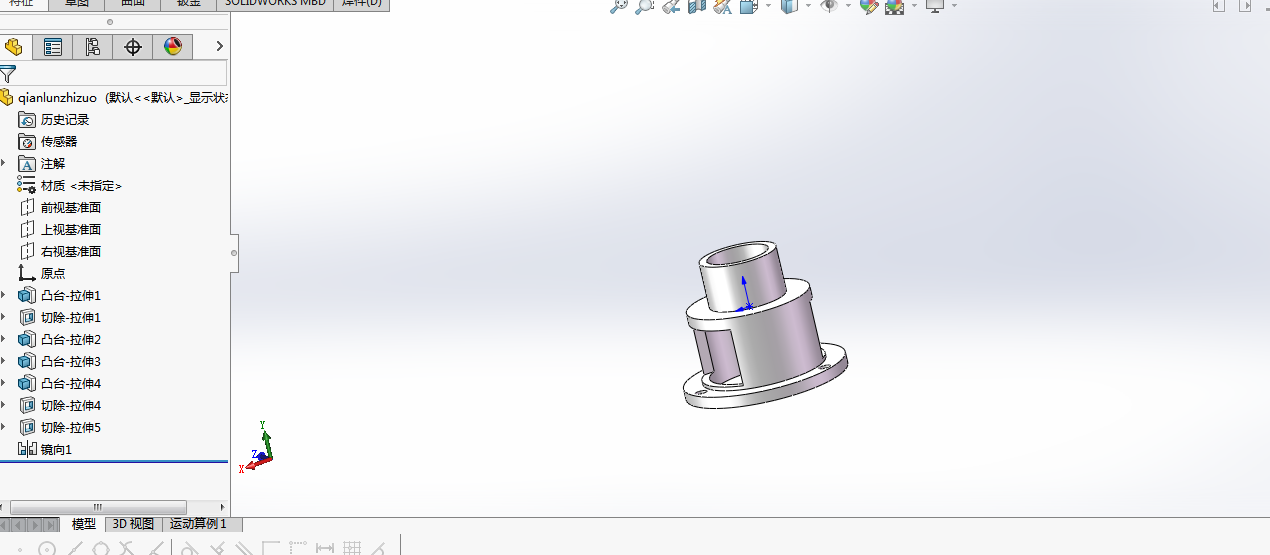Click the first tab scroll arrow
This screenshot has width=1270, height=555.
6,524
